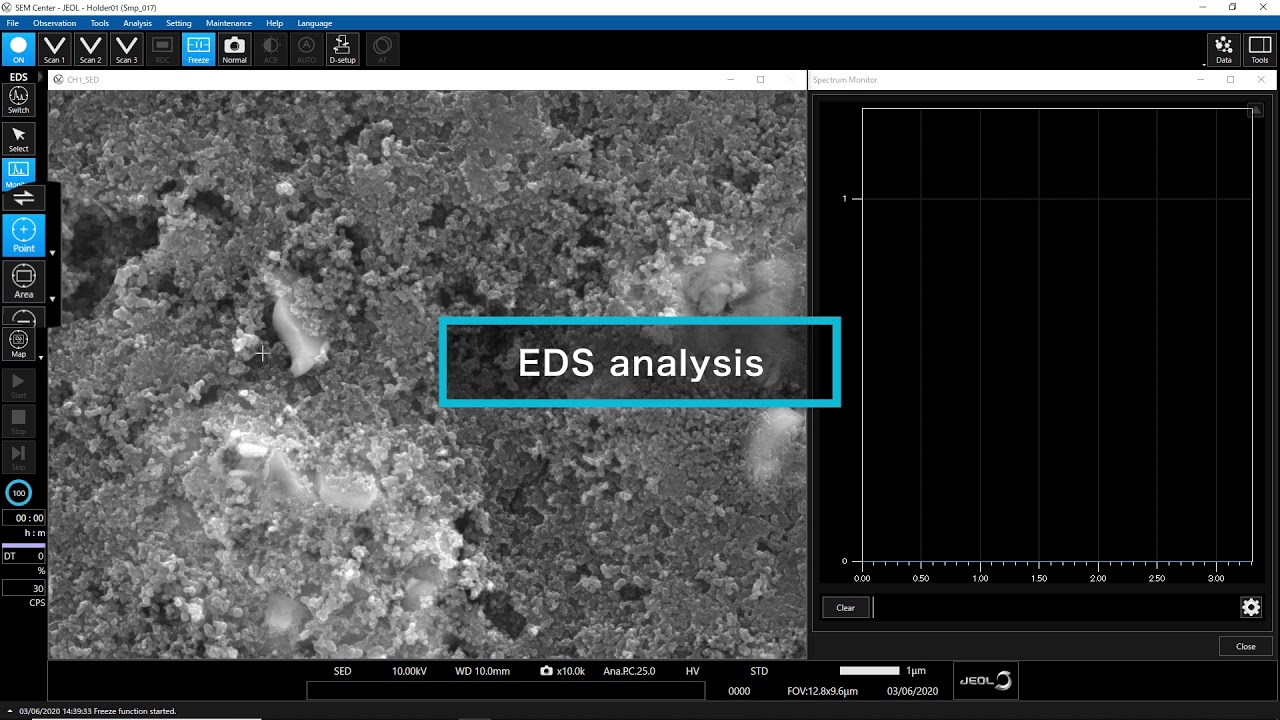Select the Map analysis tool

[18, 344]
